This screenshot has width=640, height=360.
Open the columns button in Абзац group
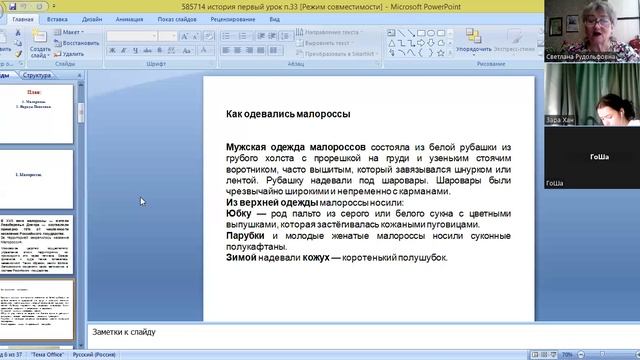(275, 51)
